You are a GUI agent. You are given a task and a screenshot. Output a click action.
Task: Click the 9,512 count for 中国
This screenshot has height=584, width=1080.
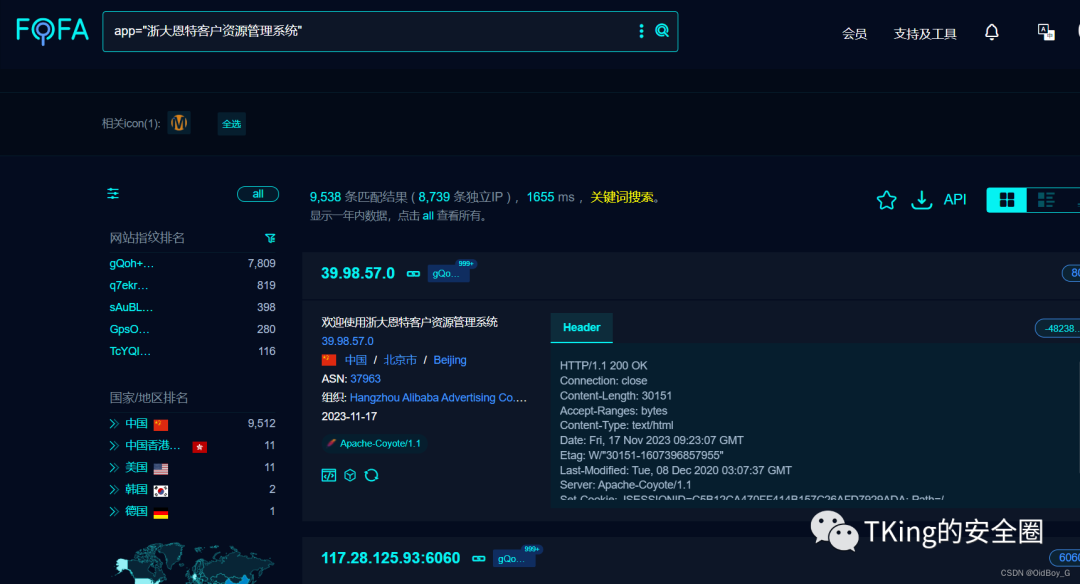[262, 424]
